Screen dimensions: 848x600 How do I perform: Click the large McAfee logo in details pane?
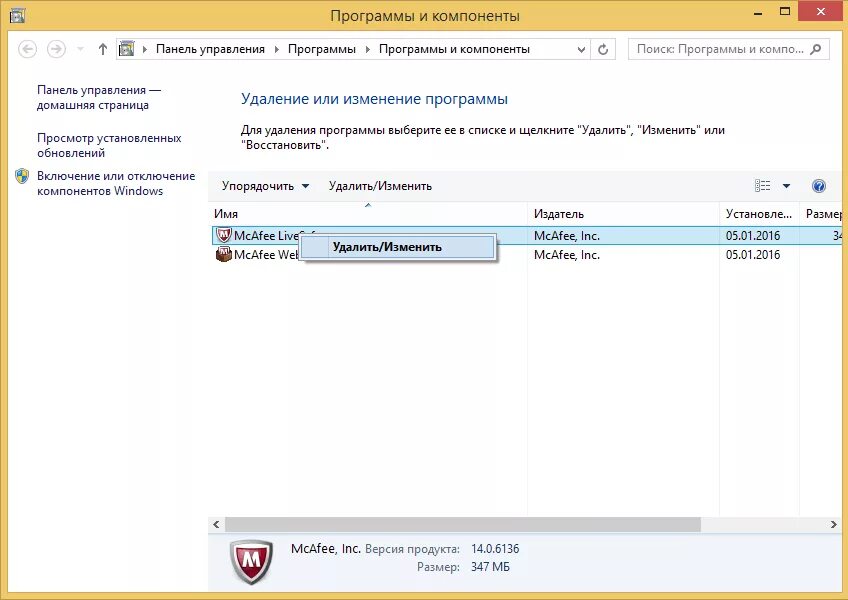pyautogui.click(x=251, y=562)
